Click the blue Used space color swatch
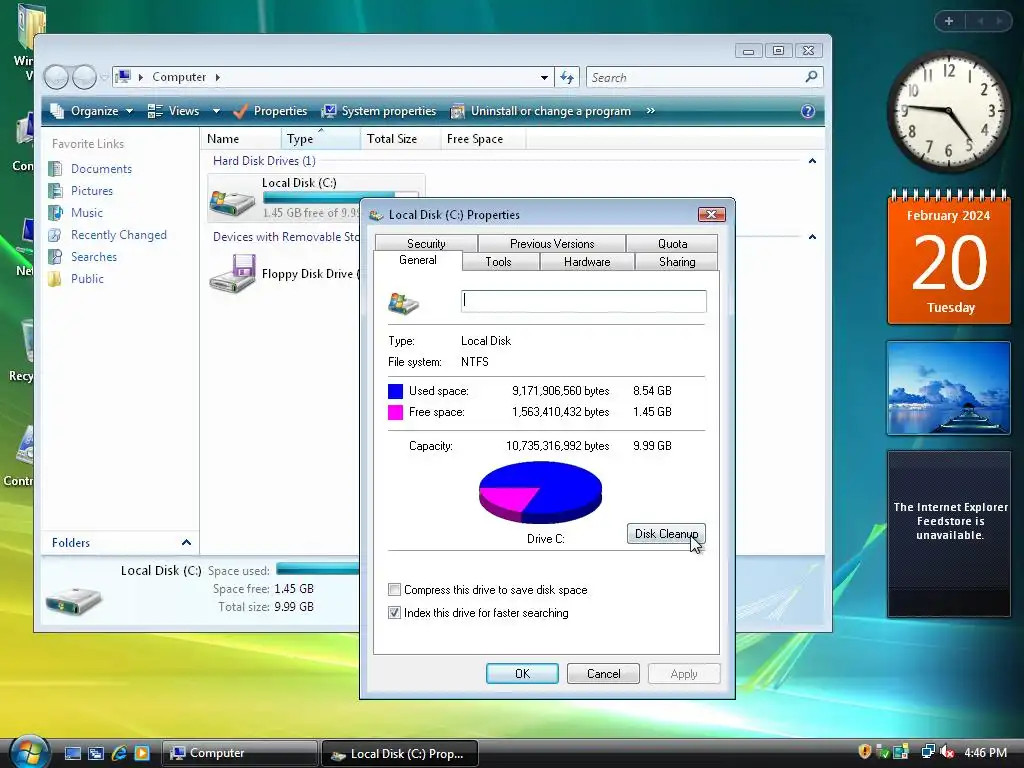Image resolution: width=1024 pixels, height=768 pixels. tap(395, 391)
